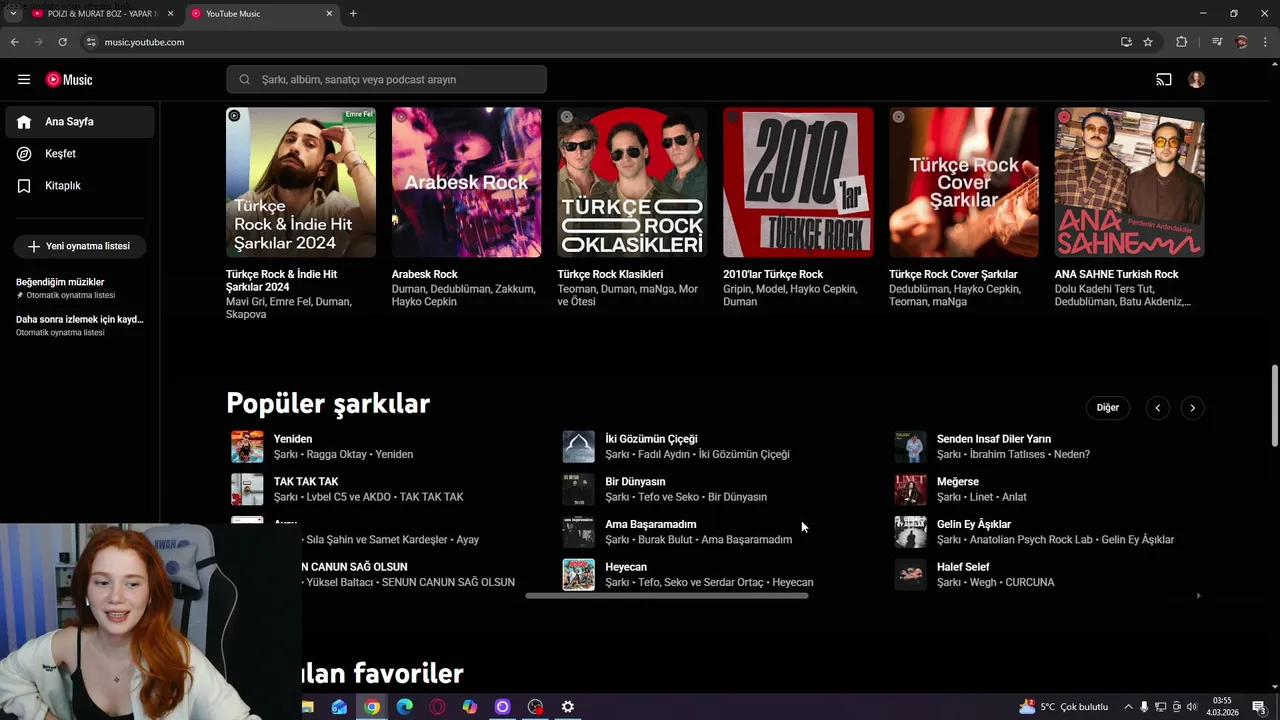Open the Arabesk Rock playlist title

coord(425,274)
